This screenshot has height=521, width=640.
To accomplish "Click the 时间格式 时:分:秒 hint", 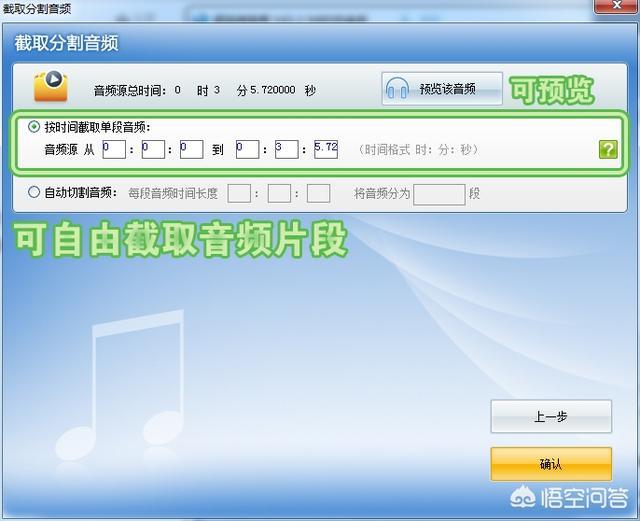I will [x=418, y=149].
